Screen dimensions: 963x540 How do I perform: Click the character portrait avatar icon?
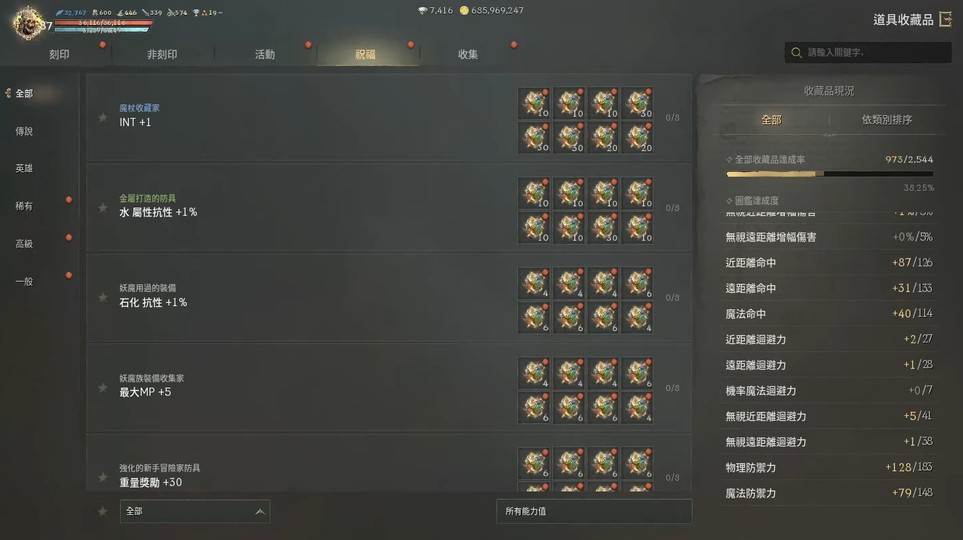[x=28, y=23]
